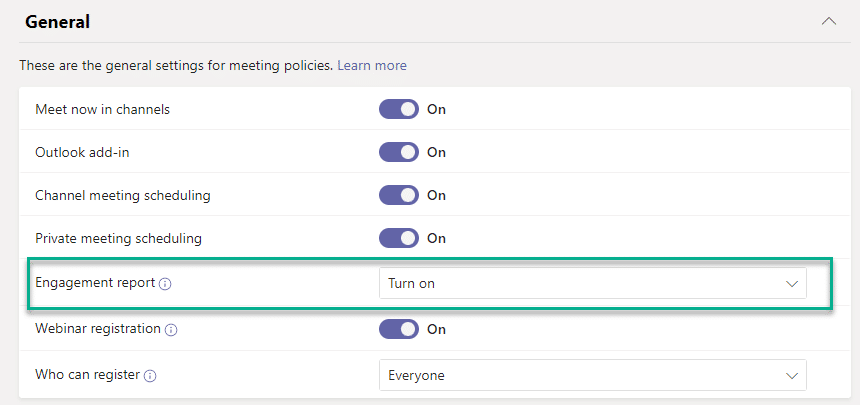Open the Who can register 'Everyone' dropdown
The height and width of the screenshot is (405, 860).
[x=592, y=375]
